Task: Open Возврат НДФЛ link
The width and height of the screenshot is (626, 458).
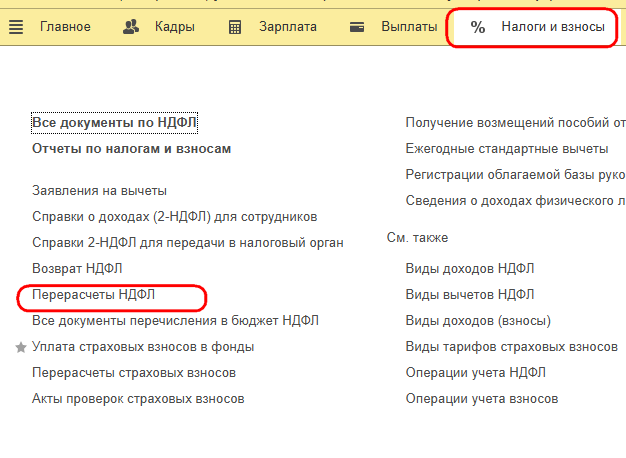Action: pyautogui.click(x=77, y=268)
